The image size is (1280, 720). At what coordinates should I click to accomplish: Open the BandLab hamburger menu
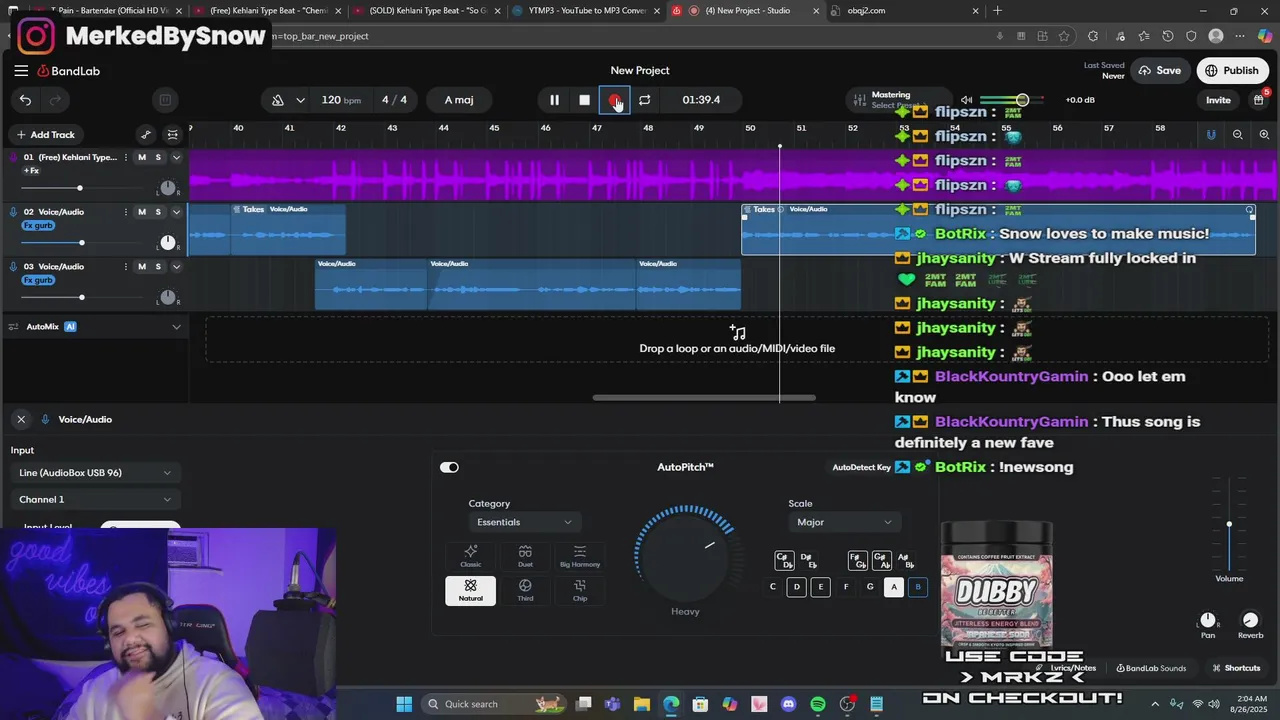click(x=21, y=71)
